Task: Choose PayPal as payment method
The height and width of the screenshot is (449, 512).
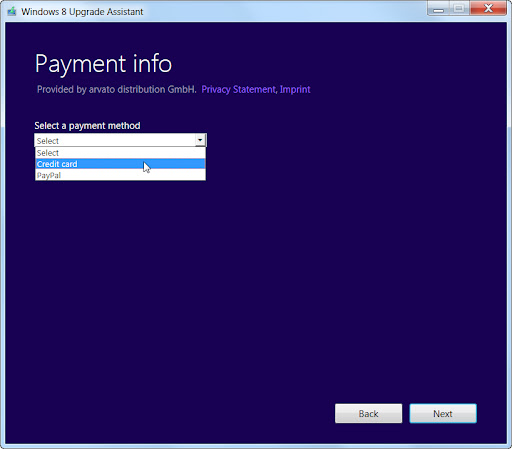Action: tap(120, 175)
